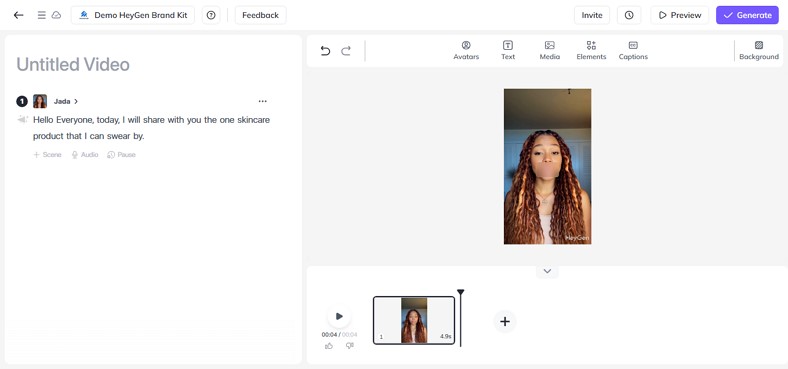Redo the last action

[x=346, y=51]
